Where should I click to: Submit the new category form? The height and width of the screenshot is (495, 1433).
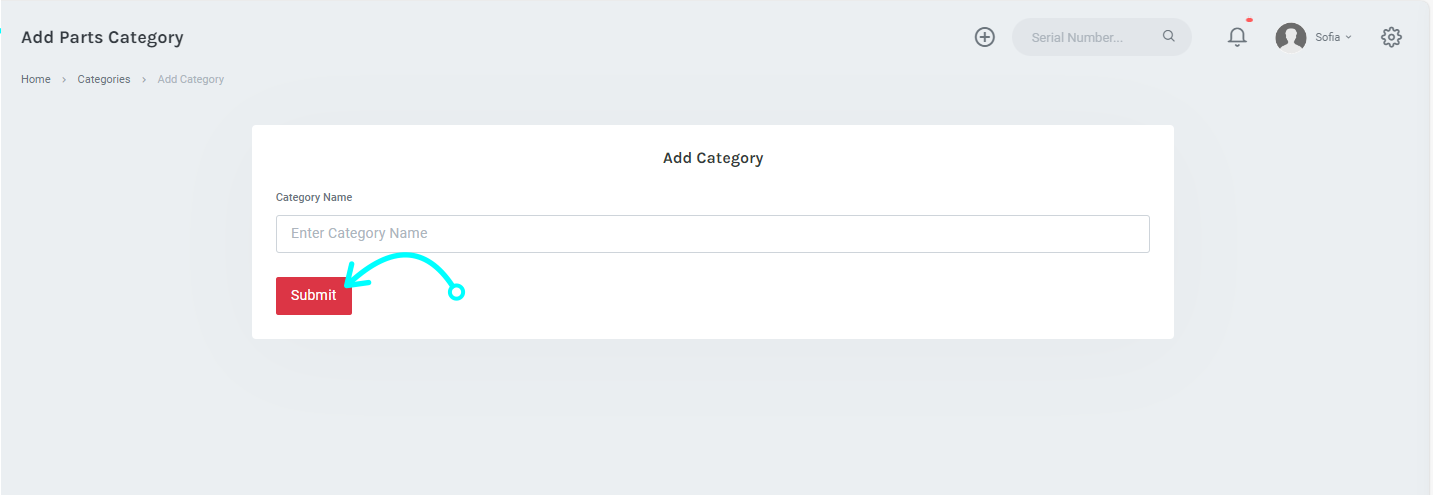click(x=314, y=296)
